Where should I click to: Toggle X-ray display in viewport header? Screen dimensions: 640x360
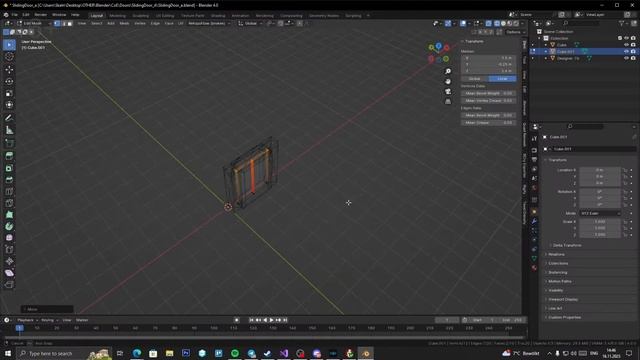click(489, 23)
